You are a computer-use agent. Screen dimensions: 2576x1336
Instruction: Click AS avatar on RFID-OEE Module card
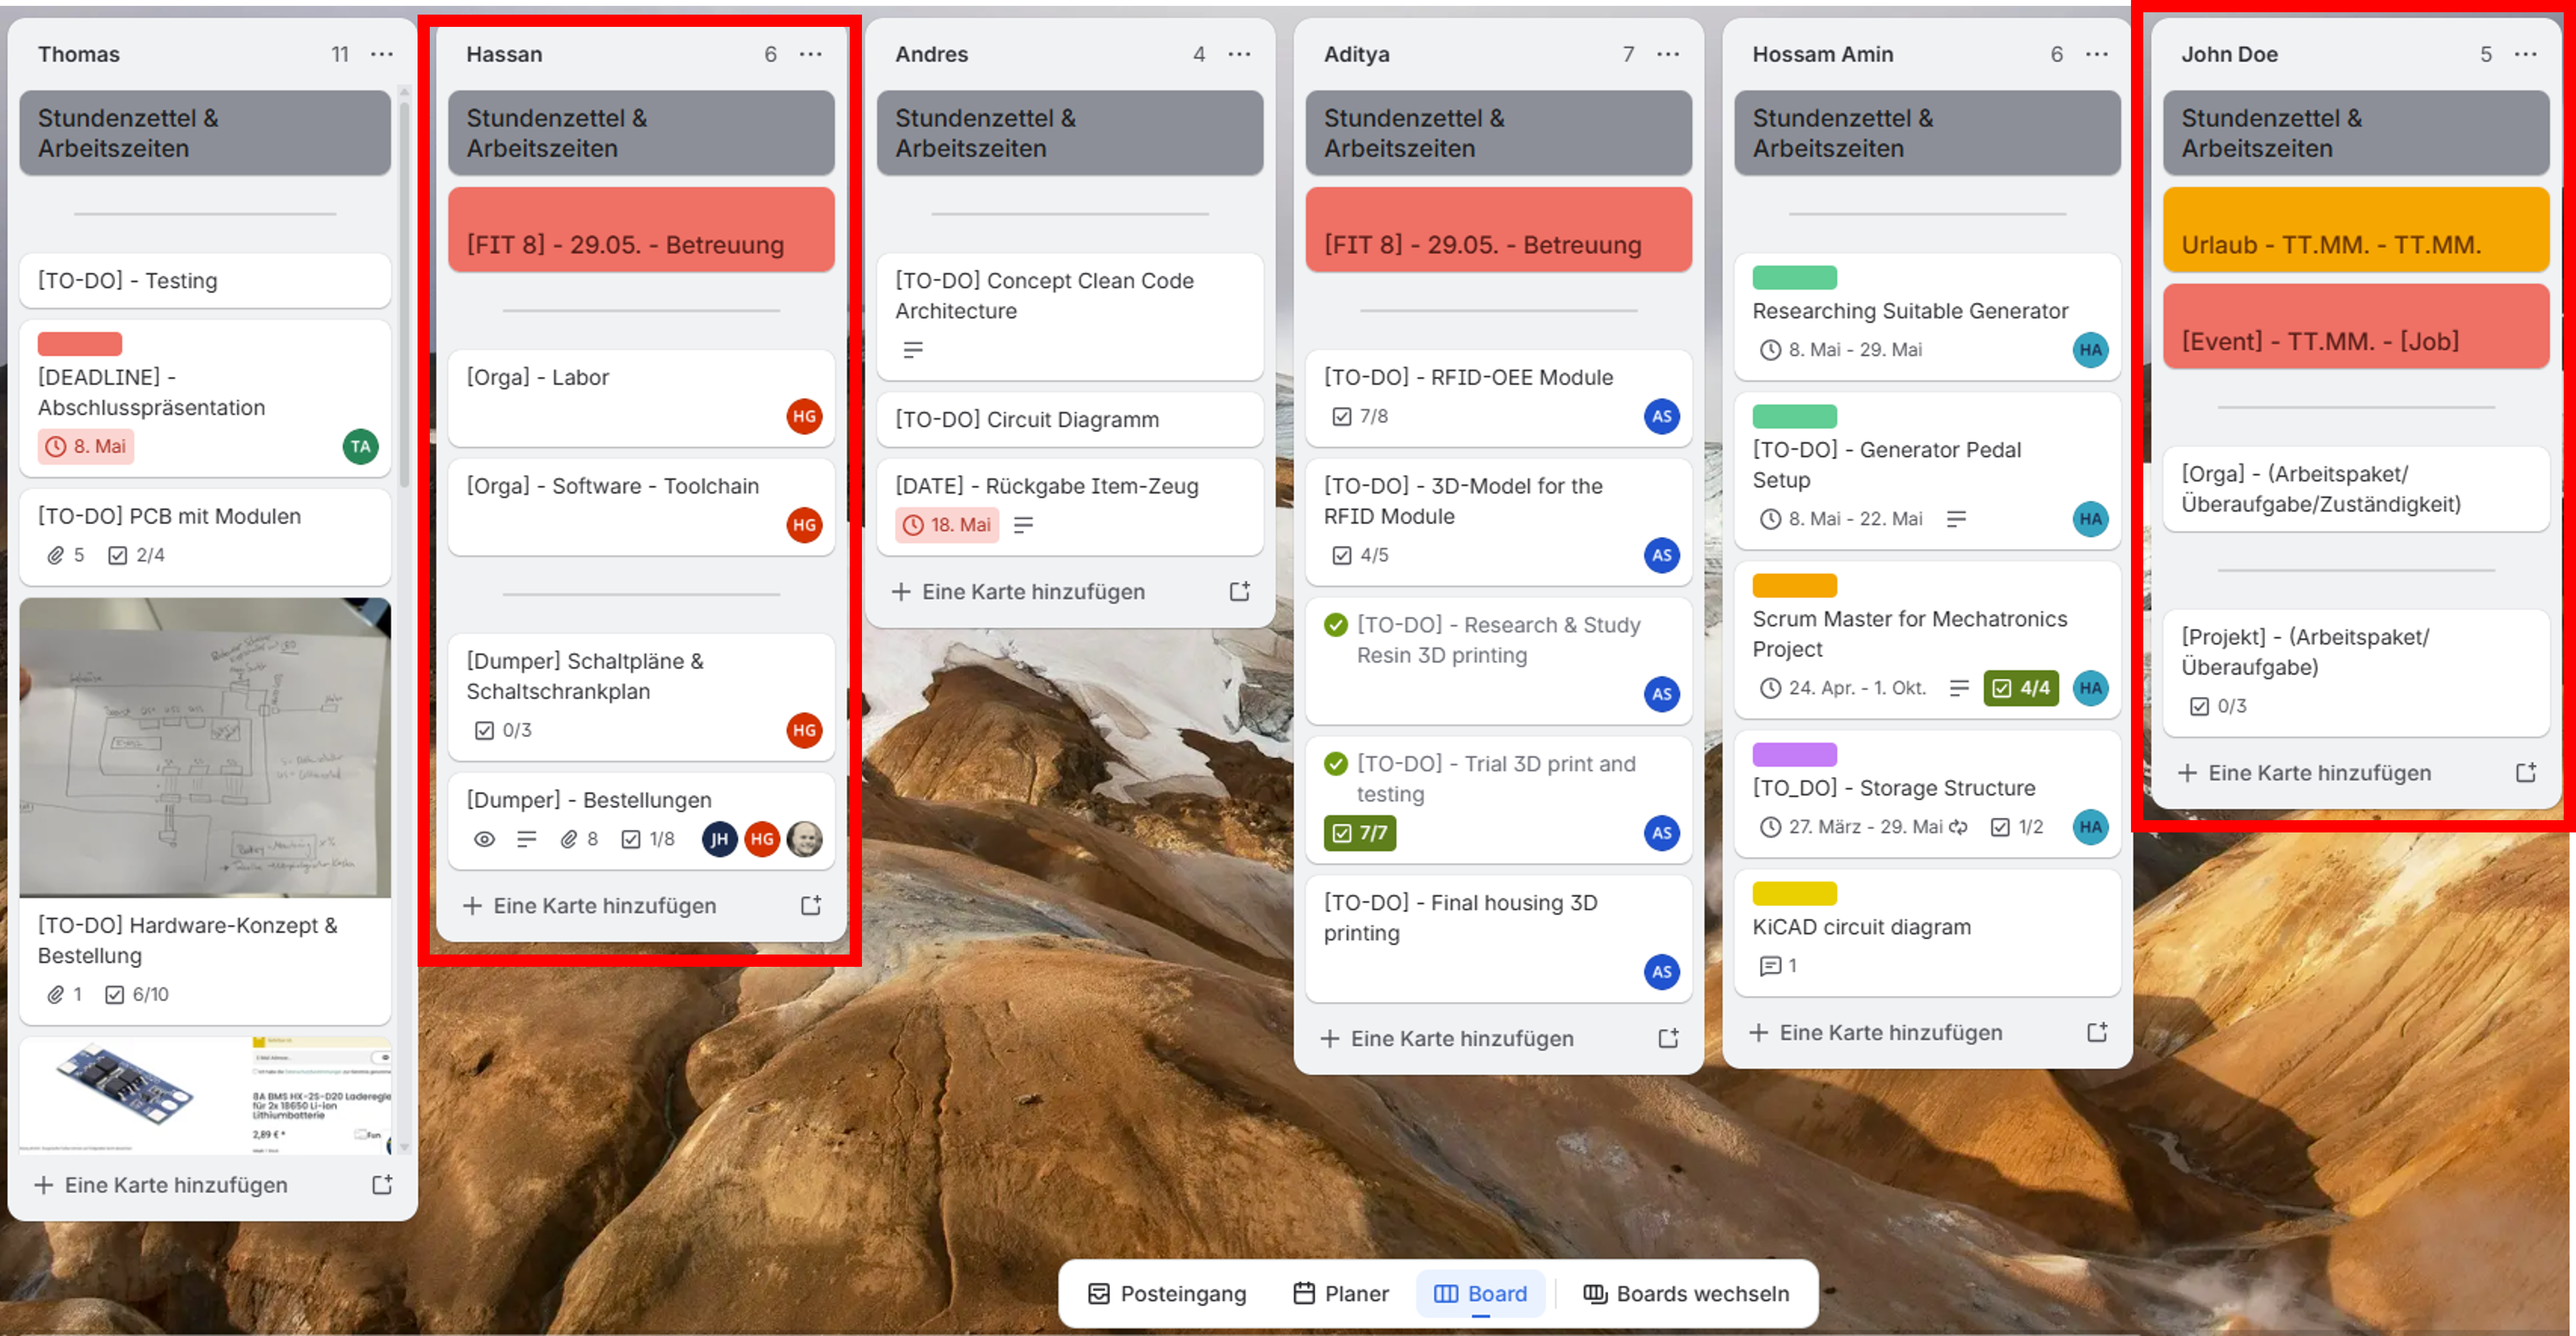click(1662, 417)
